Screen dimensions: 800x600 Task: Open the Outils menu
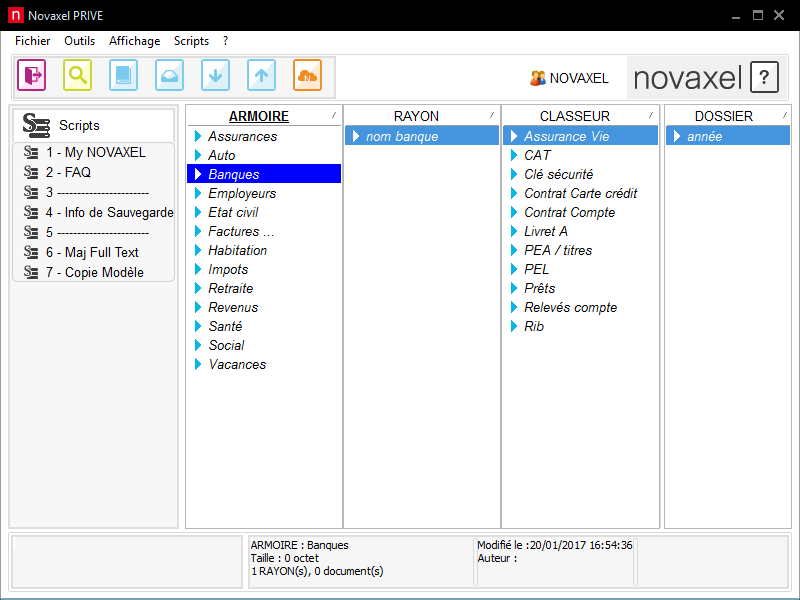click(x=80, y=41)
